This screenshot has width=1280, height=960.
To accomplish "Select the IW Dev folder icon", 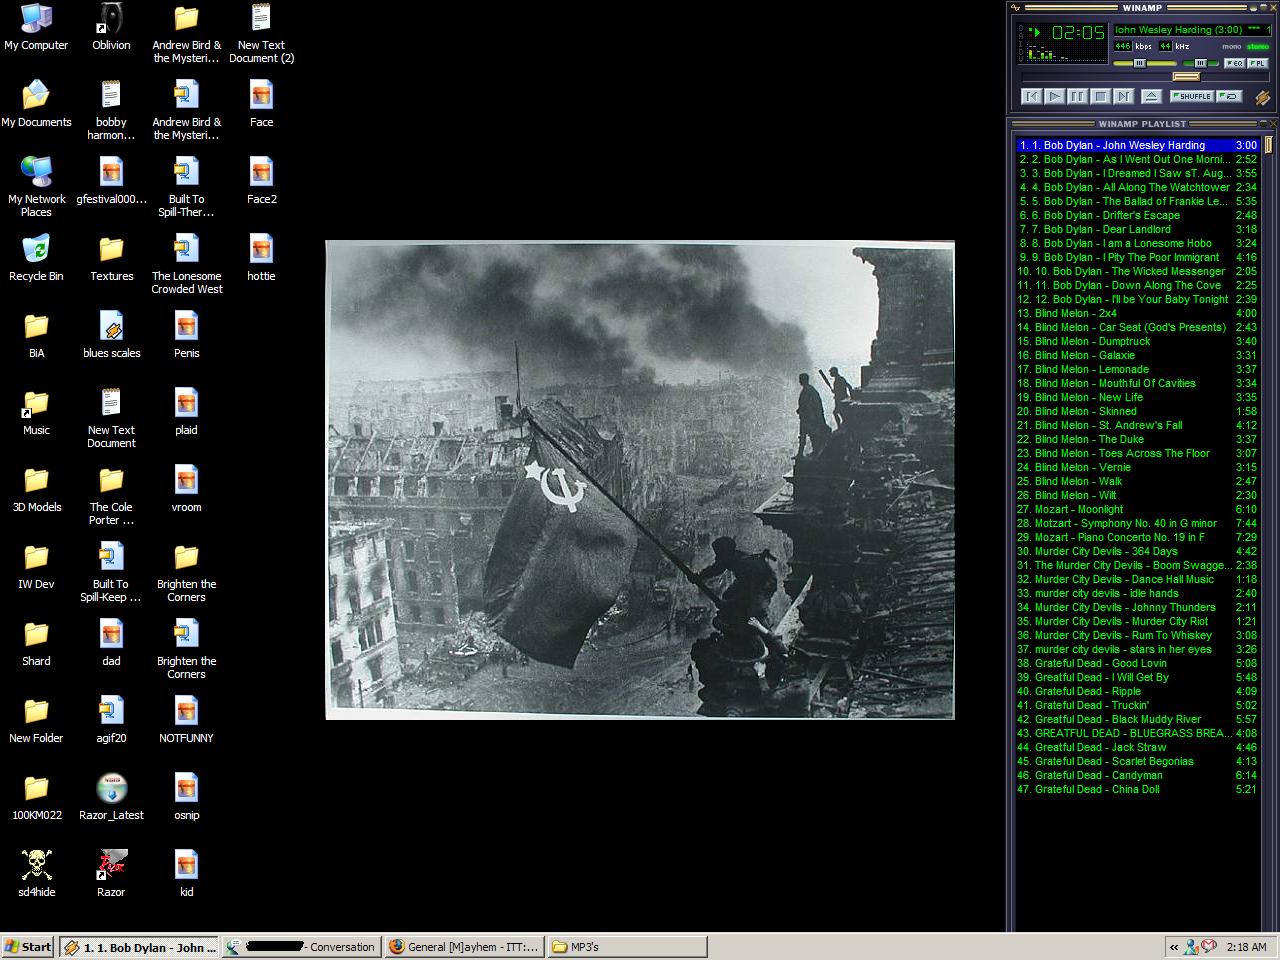I will click(x=36, y=566).
